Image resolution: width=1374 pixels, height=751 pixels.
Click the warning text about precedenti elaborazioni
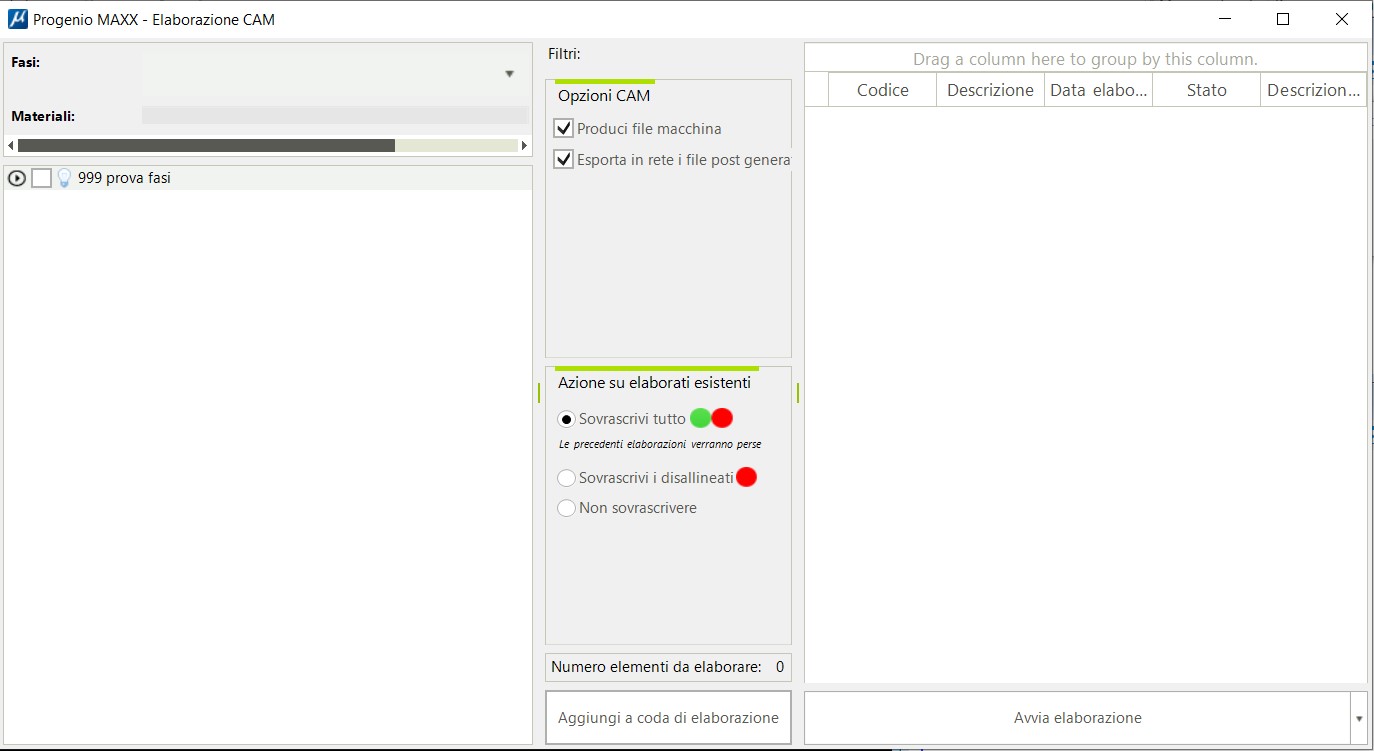pyautogui.click(x=660, y=444)
